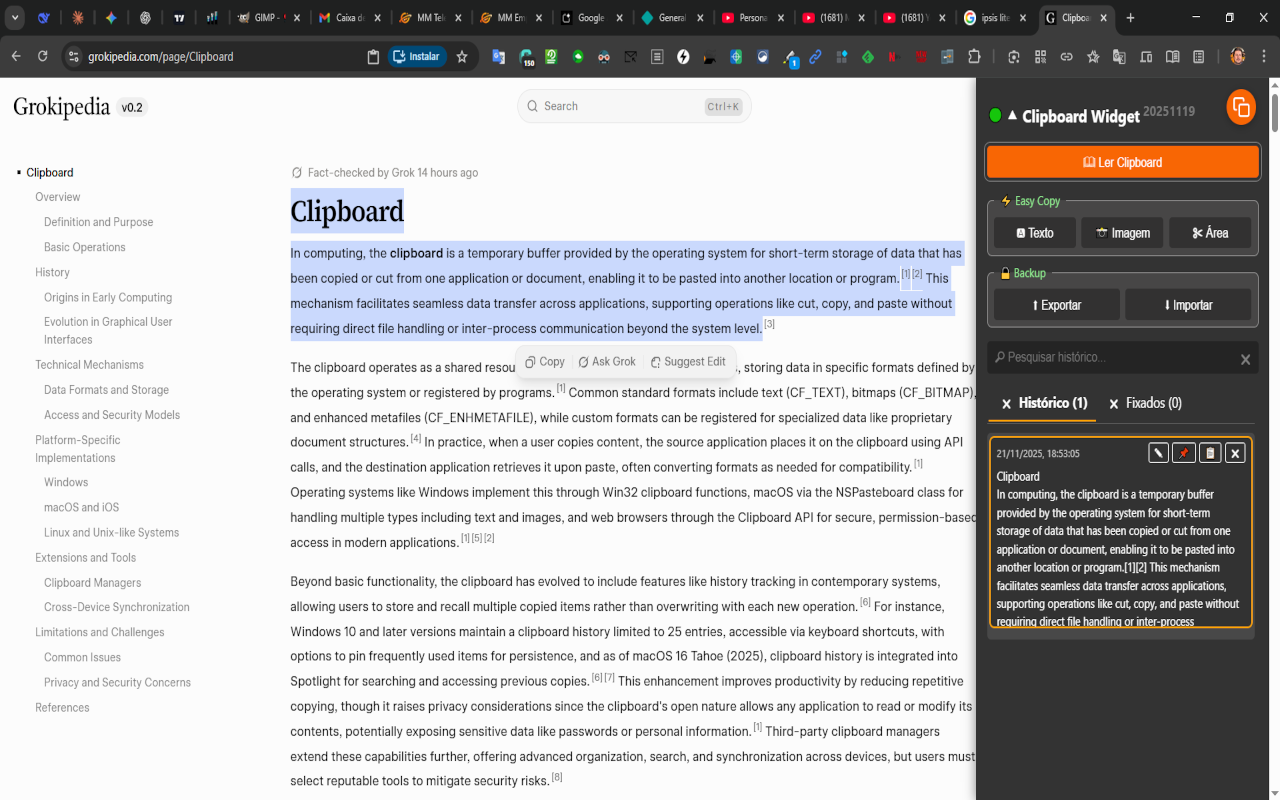The width and height of the screenshot is (1280, 800).
Task: Open Cross-Device Synchronization sidebar link
Action: pos(117,607)
